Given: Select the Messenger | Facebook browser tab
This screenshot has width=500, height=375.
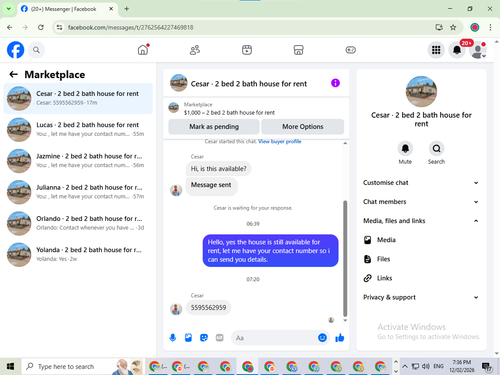Looking at the screenshot, I should coord(67,9).
